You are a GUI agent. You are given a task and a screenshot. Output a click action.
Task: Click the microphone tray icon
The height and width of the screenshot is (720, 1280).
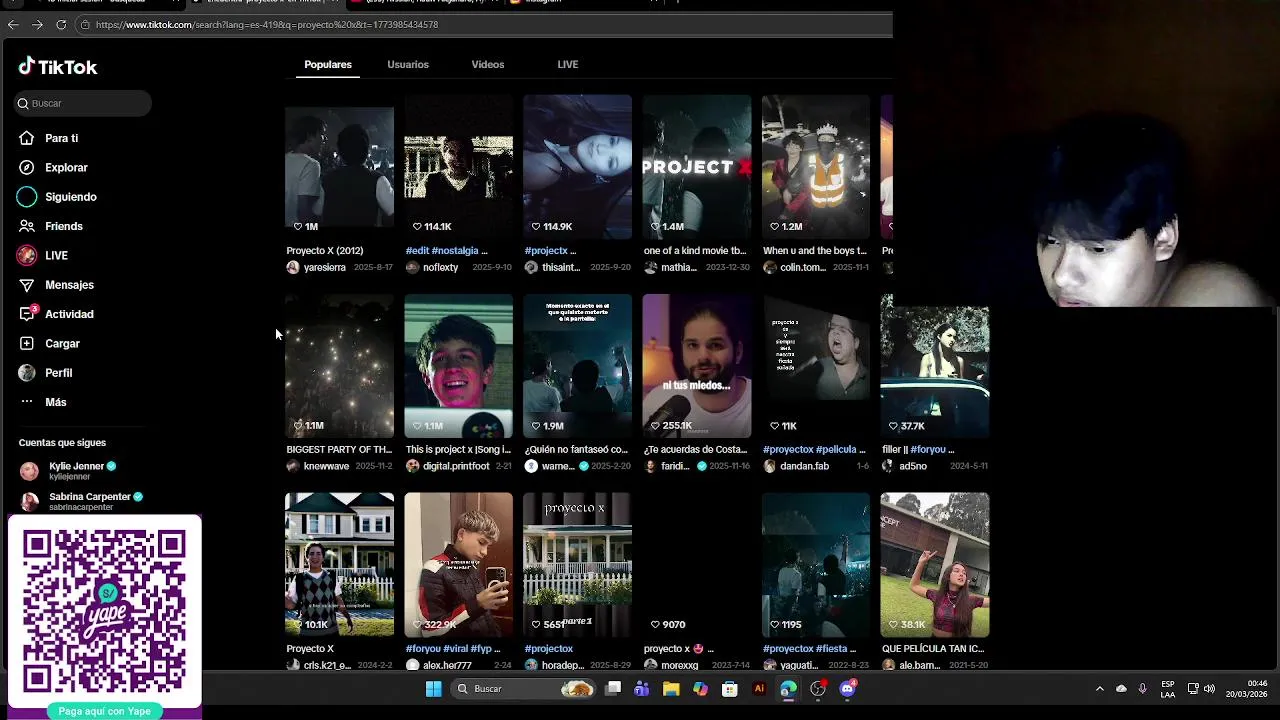tap(1142, 689)
